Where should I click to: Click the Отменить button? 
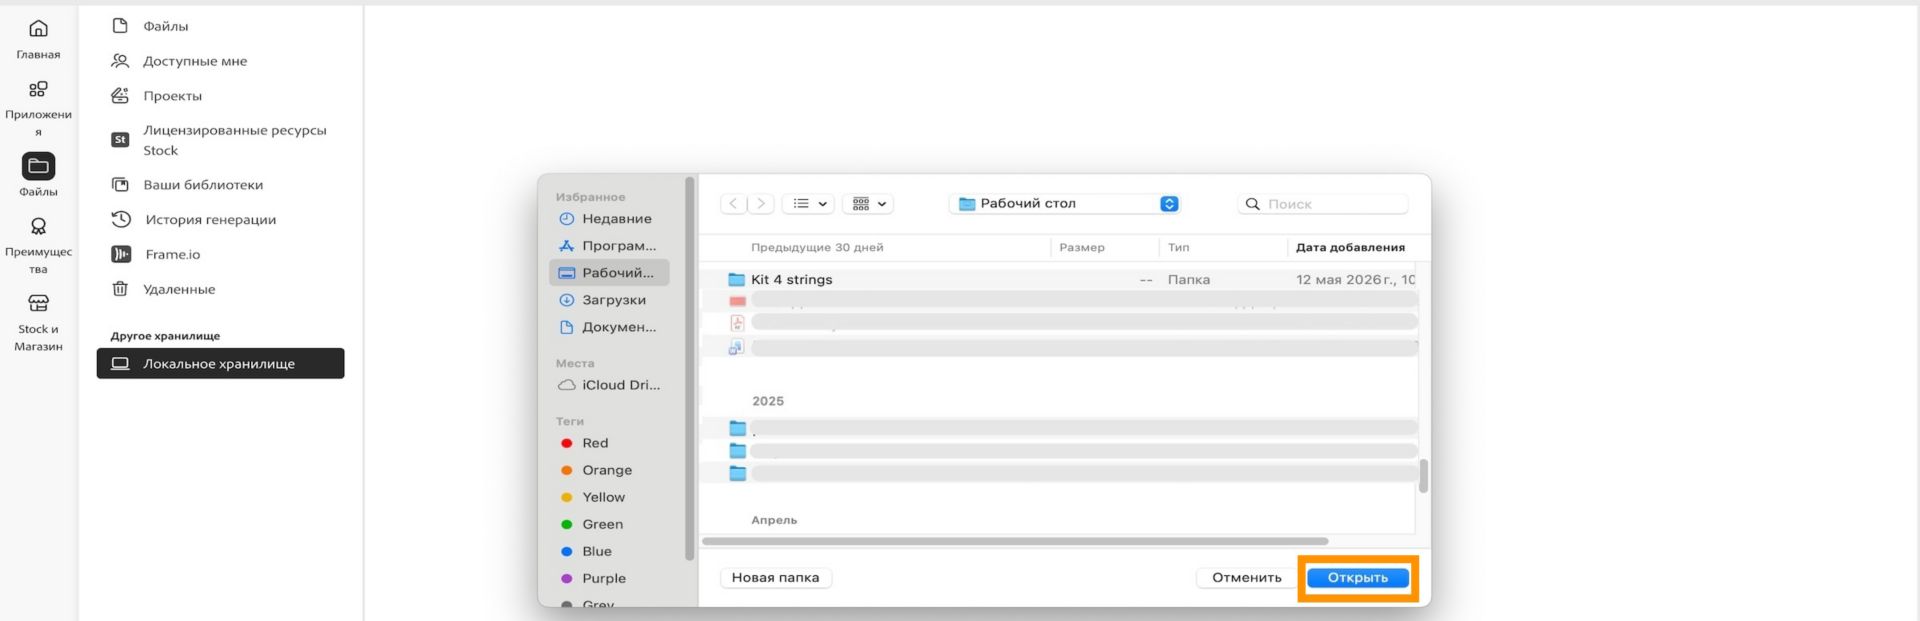coord(1247,578)
